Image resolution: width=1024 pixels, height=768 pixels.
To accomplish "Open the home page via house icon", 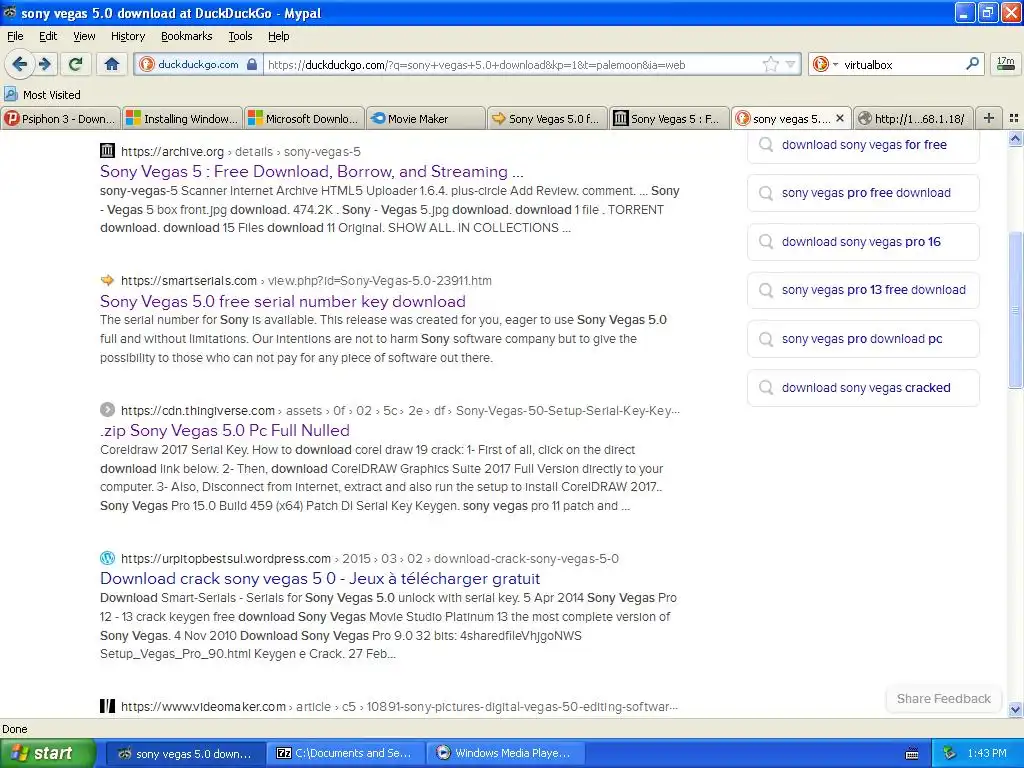I will (x=112, y=64).
